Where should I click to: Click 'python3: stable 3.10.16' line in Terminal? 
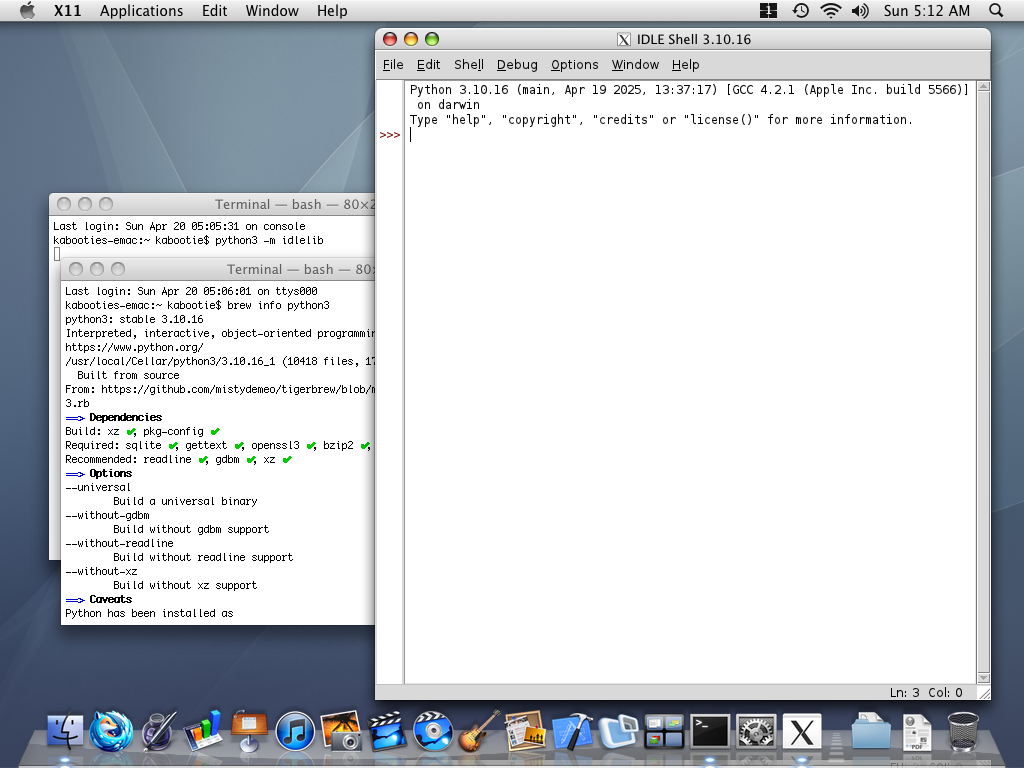coord(135,319)
